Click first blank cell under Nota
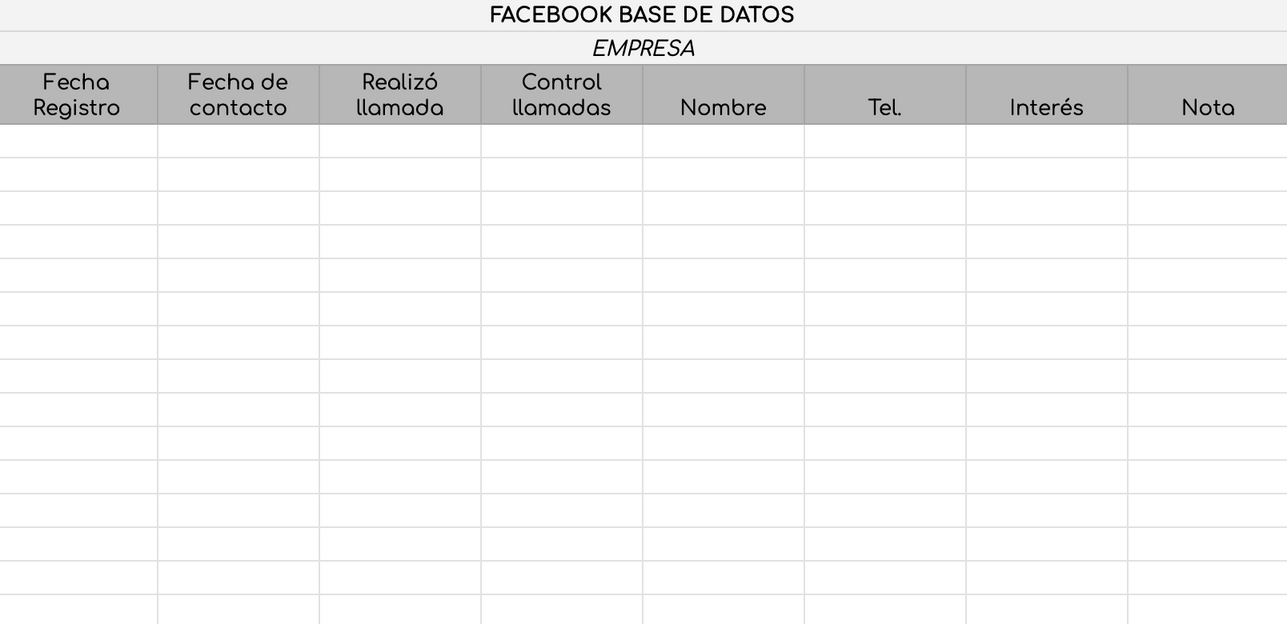 click(1207, 141)
